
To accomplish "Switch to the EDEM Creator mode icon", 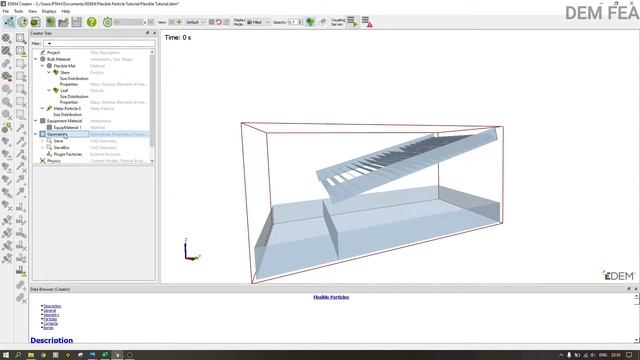I will pyautogui.click(x=9, y=22).
